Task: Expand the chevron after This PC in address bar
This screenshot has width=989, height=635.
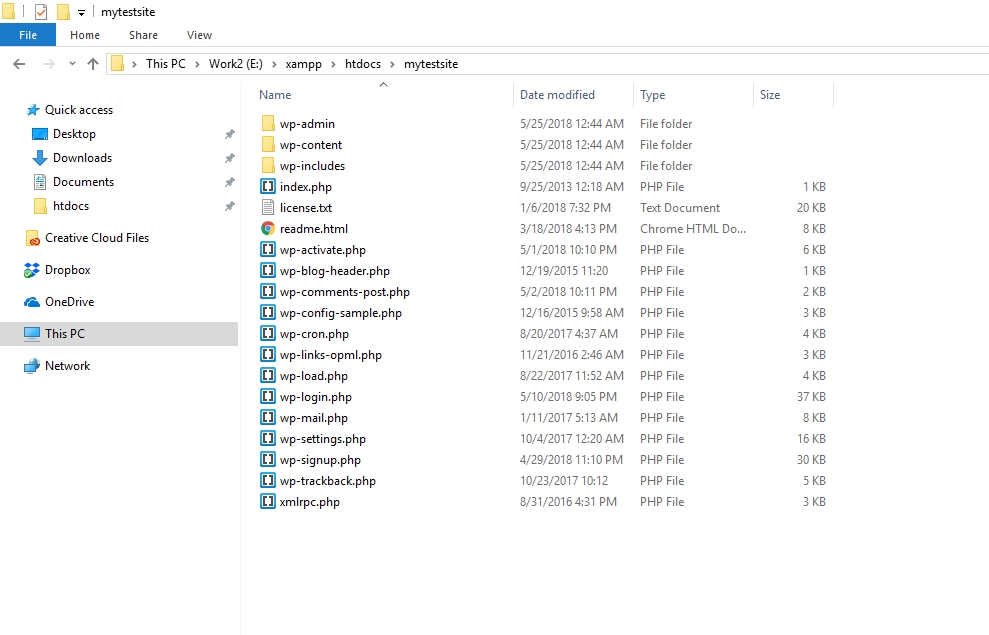Action: tap(197, 64)
